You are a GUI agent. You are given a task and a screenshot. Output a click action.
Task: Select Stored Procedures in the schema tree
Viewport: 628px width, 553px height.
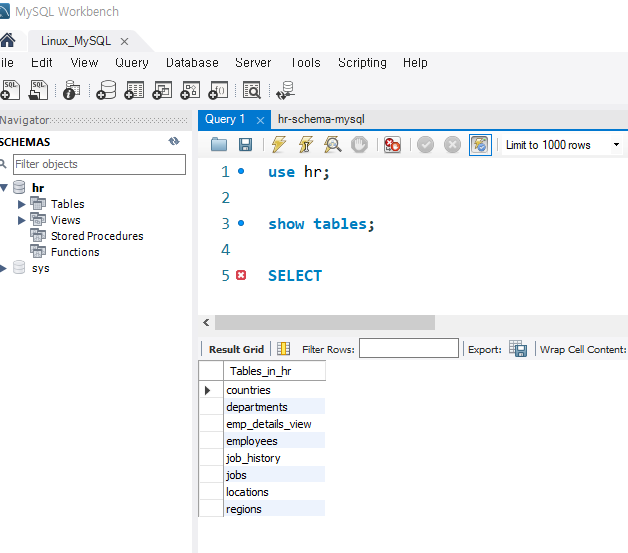point(97,236)
